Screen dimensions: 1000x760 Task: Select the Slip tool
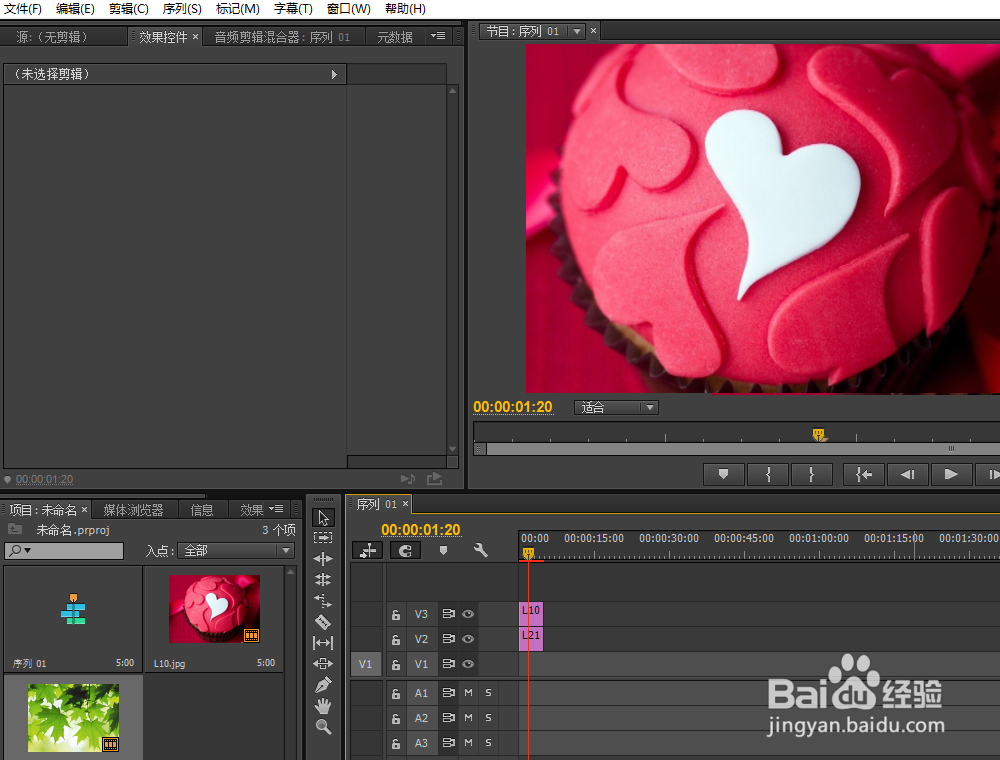pyautogui.click(x=323, y=643)
